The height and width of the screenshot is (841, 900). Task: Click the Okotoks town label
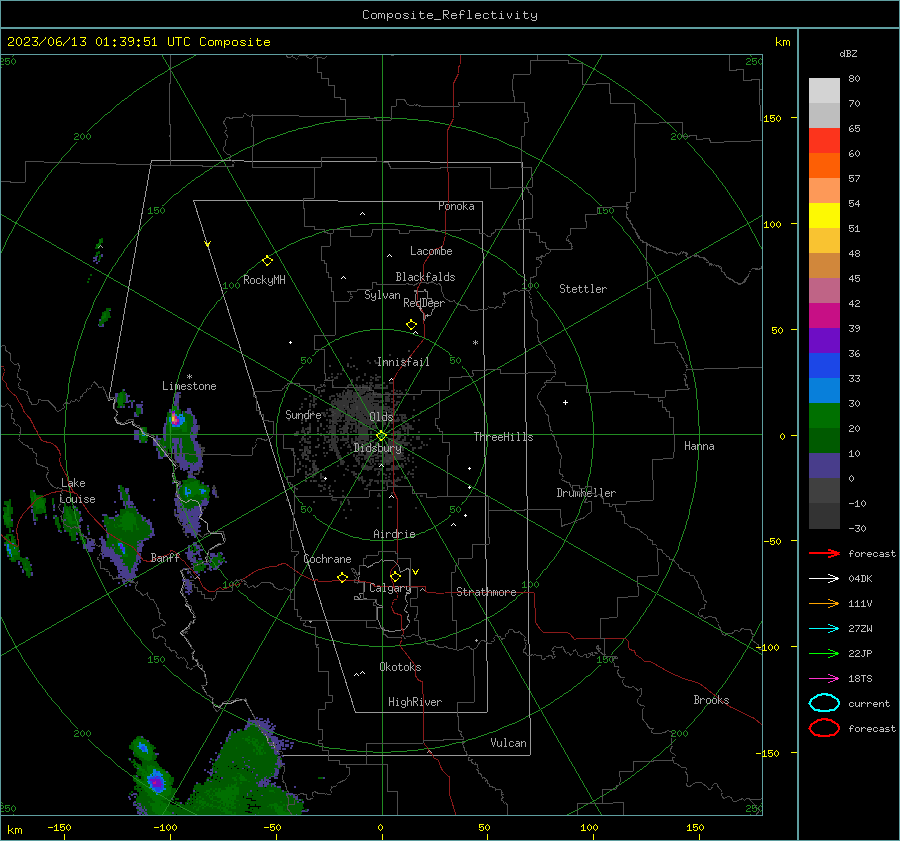click(x=400, y=667)
